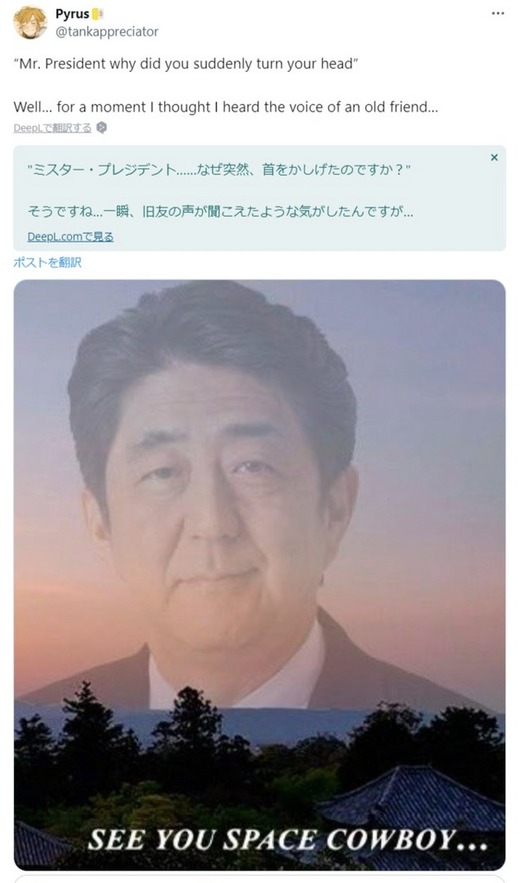Click the card edge below the photo
This screenshot has height=883, width=520.
pos(260,878)
